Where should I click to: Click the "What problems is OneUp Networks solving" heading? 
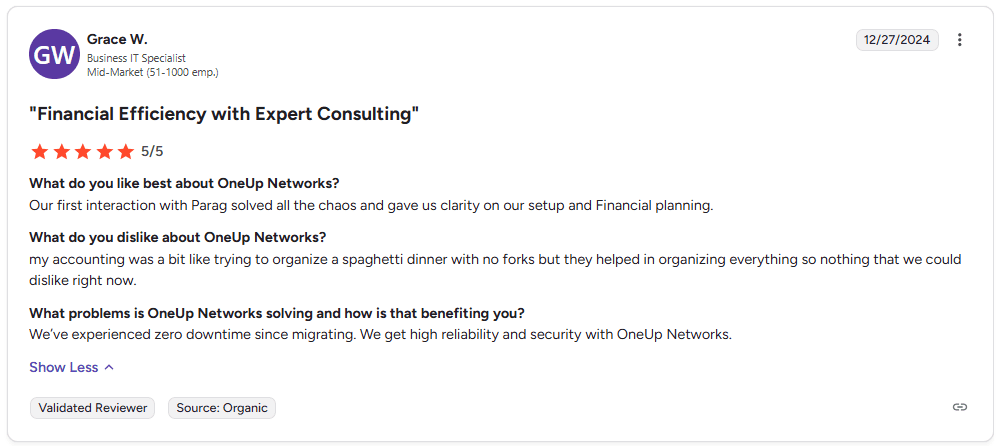[x=277, y=312]
